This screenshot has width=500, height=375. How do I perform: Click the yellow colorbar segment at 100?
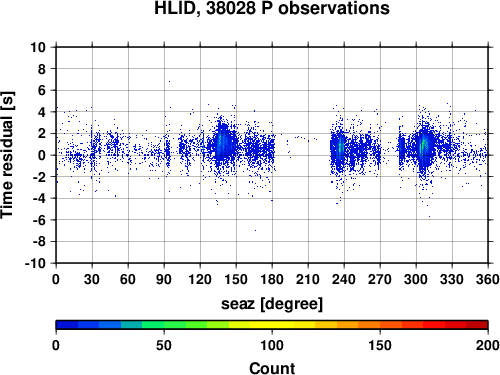[x=272, y=325]
